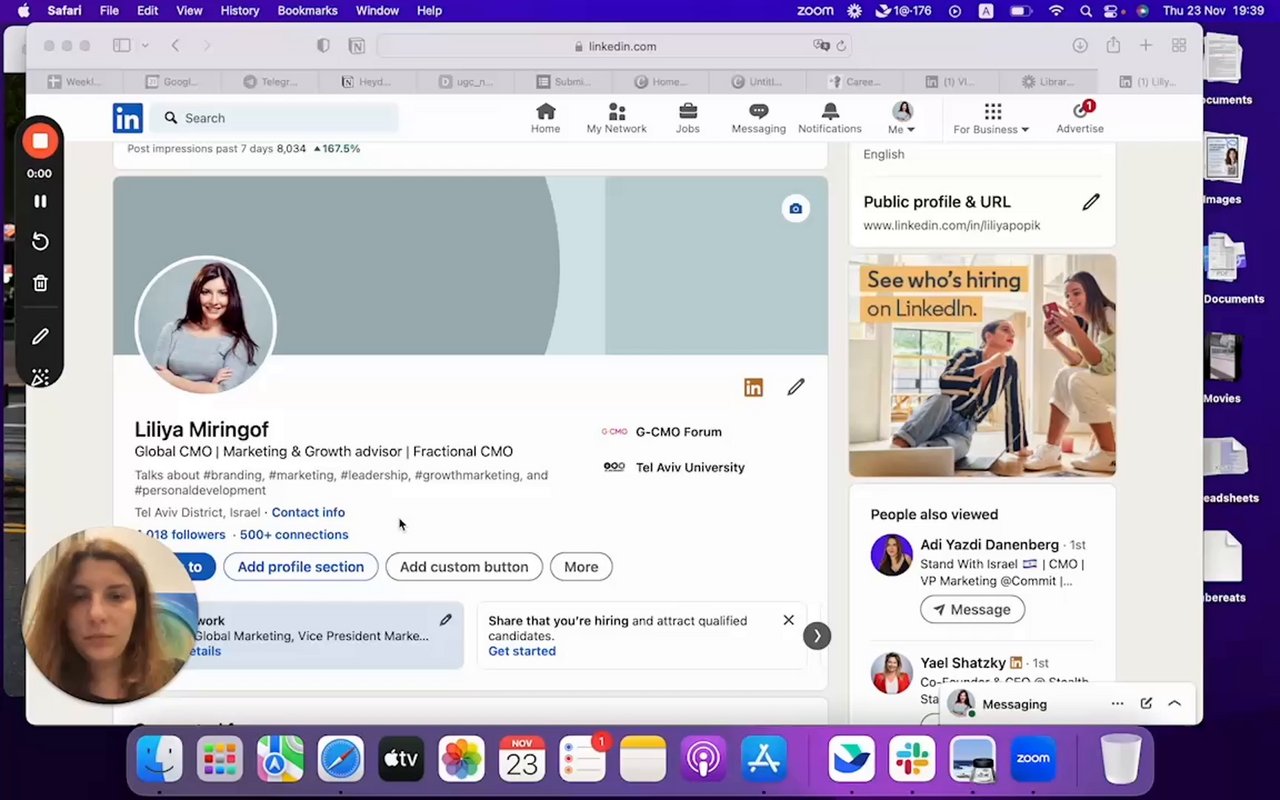The image size is (1280, 800).
Task: Open the File menu
Action: coord(109,11)
